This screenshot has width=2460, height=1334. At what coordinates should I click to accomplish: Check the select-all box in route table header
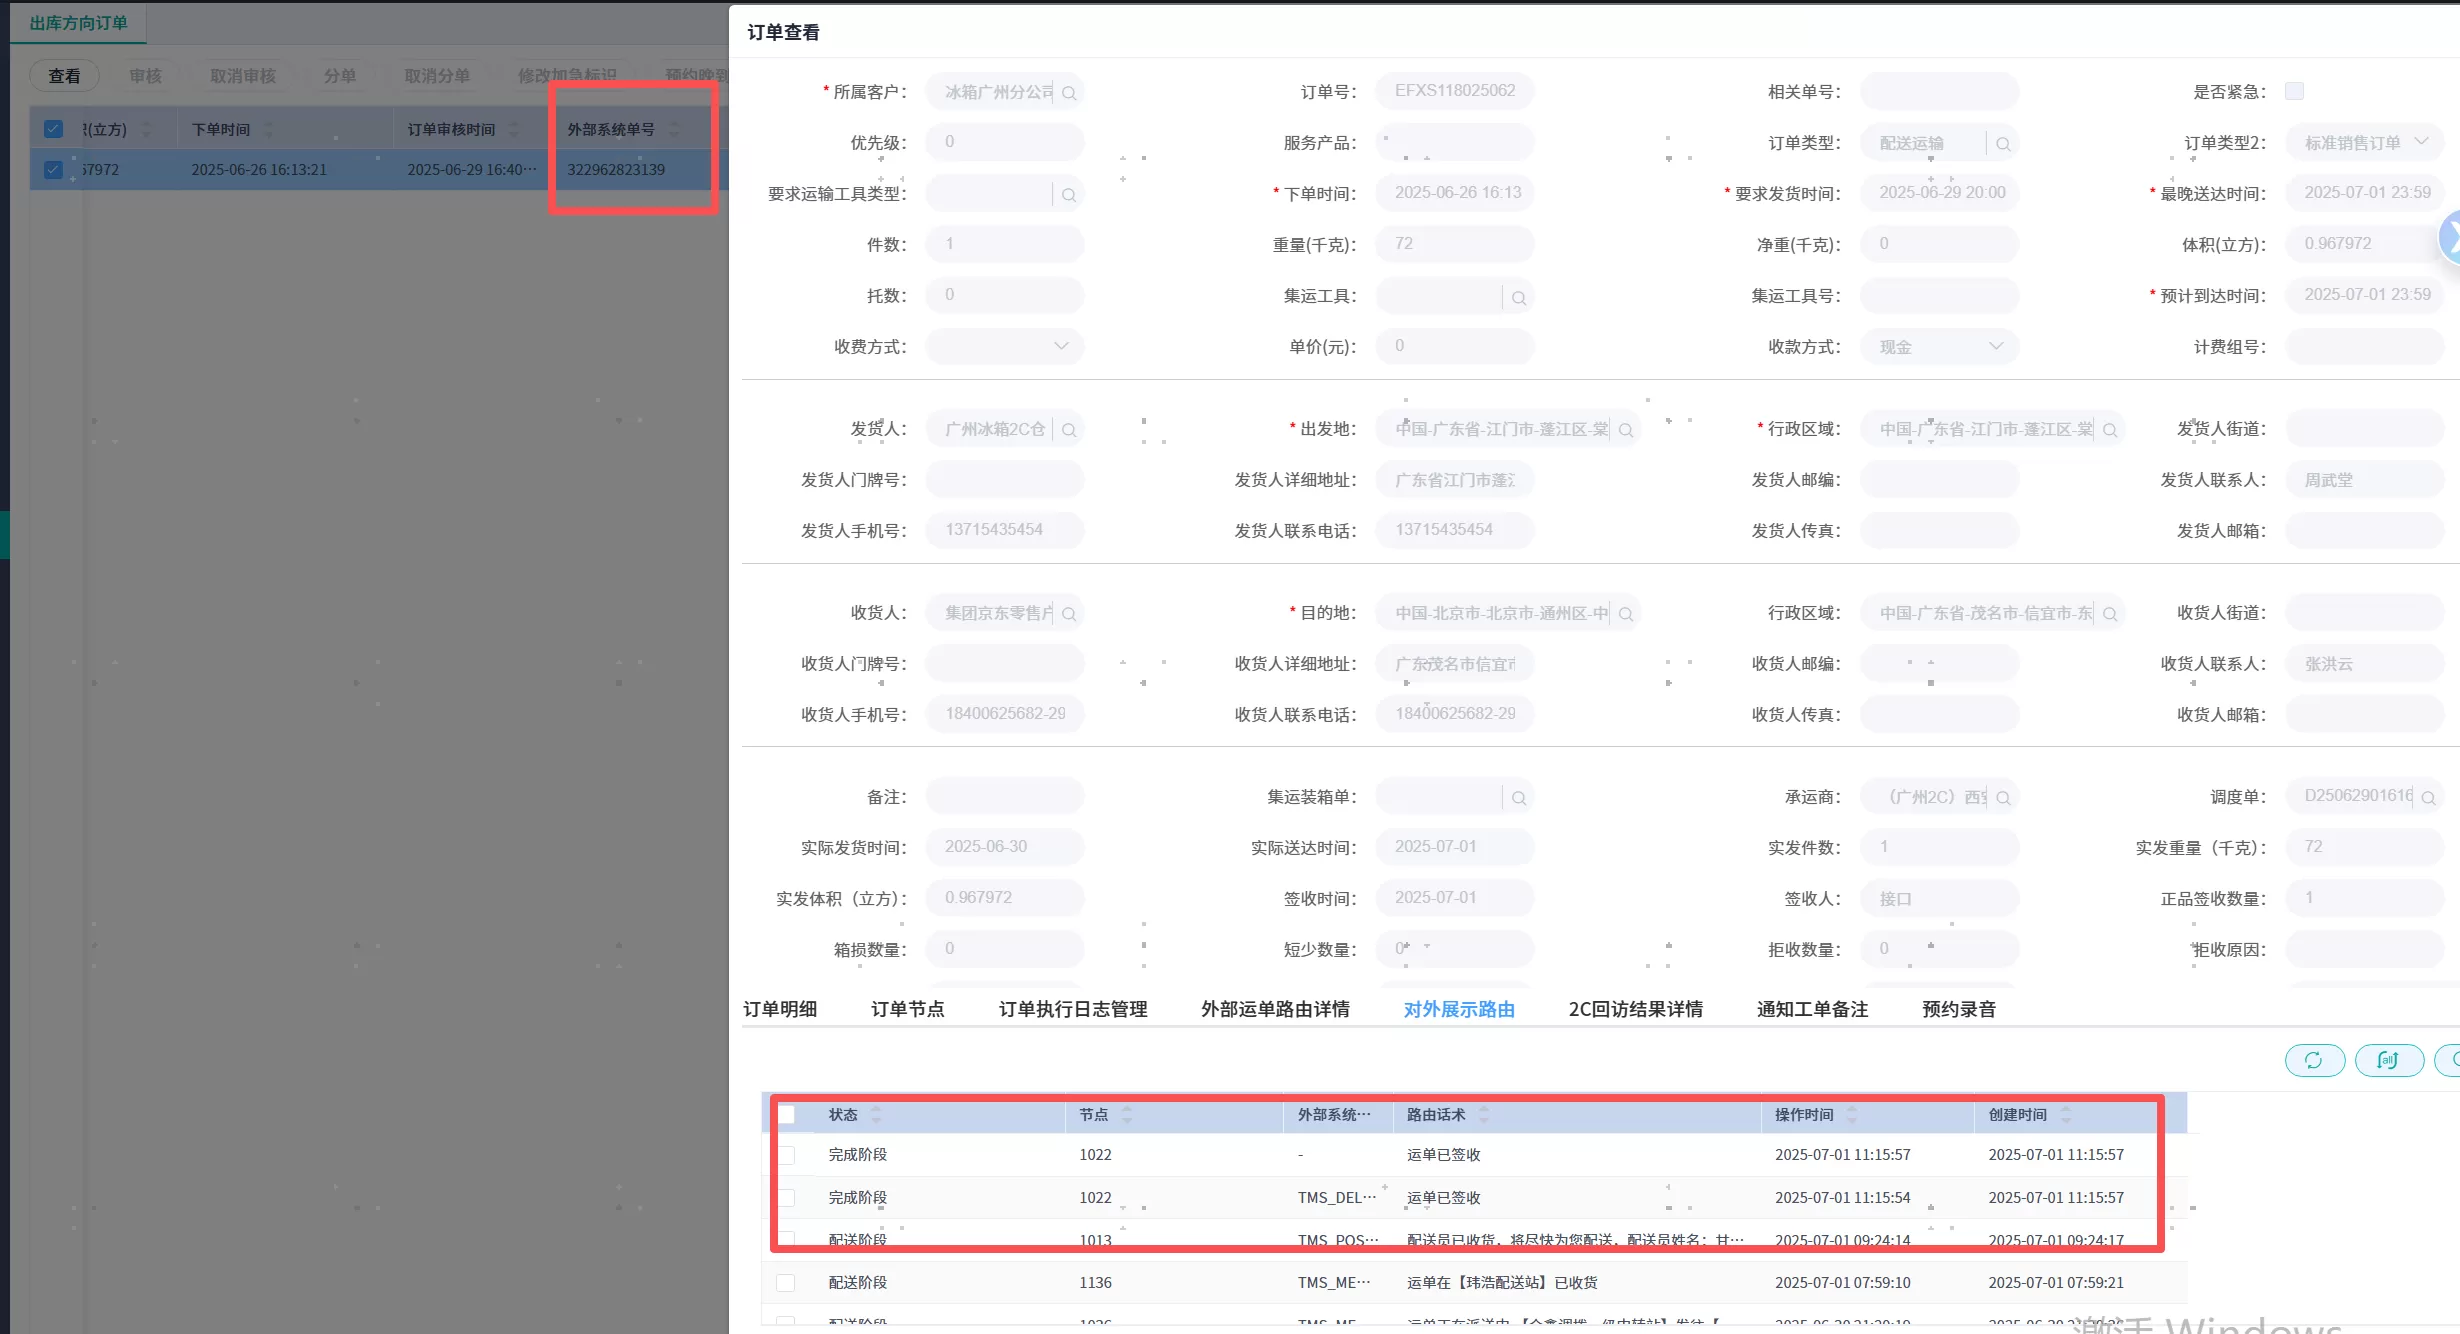[x=787, y=1114]
